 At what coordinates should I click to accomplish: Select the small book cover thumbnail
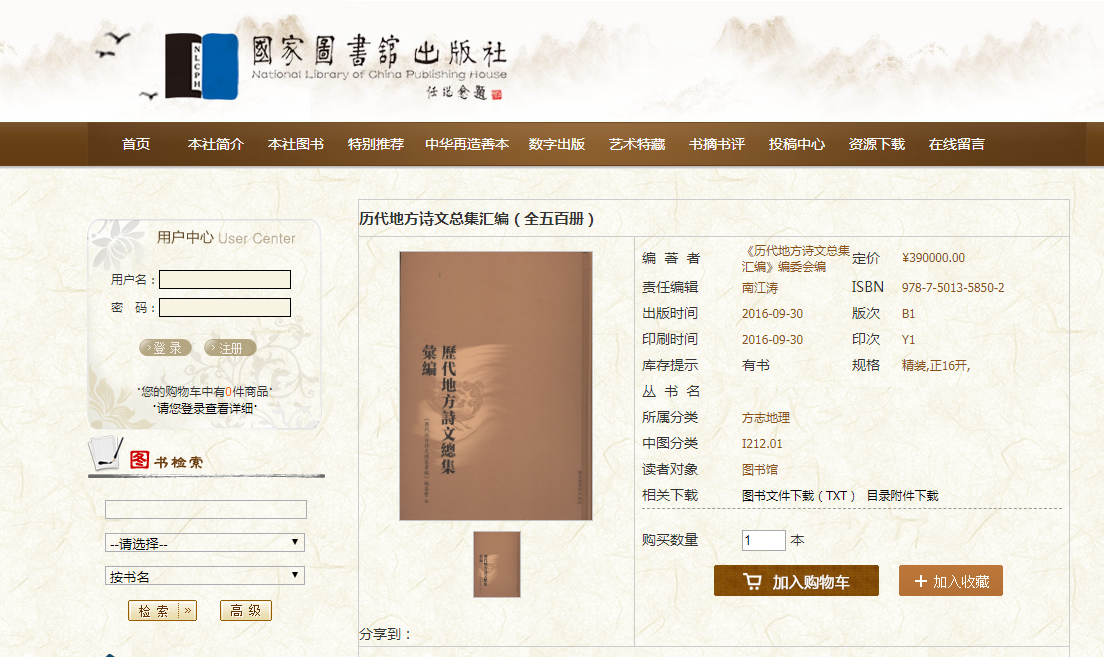(496, 564)
